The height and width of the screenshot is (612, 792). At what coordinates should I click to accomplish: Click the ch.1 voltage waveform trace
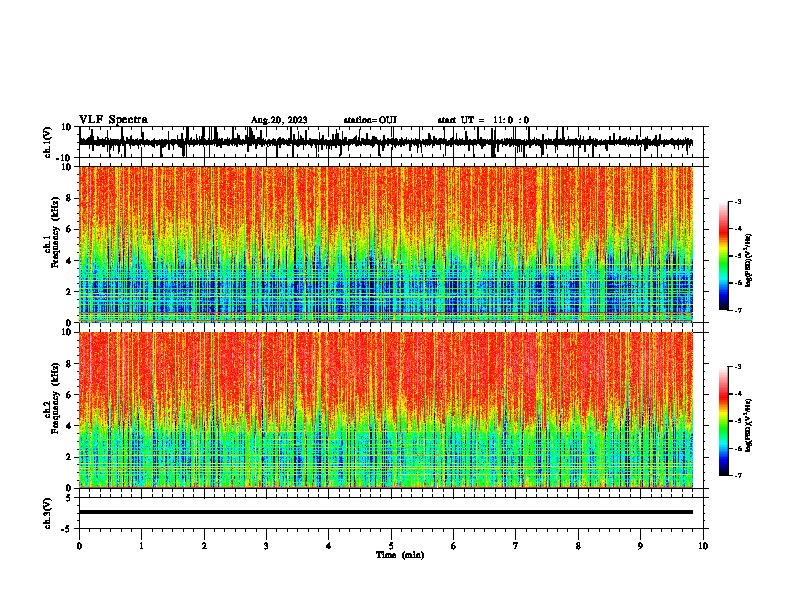[x=386, y=142]
